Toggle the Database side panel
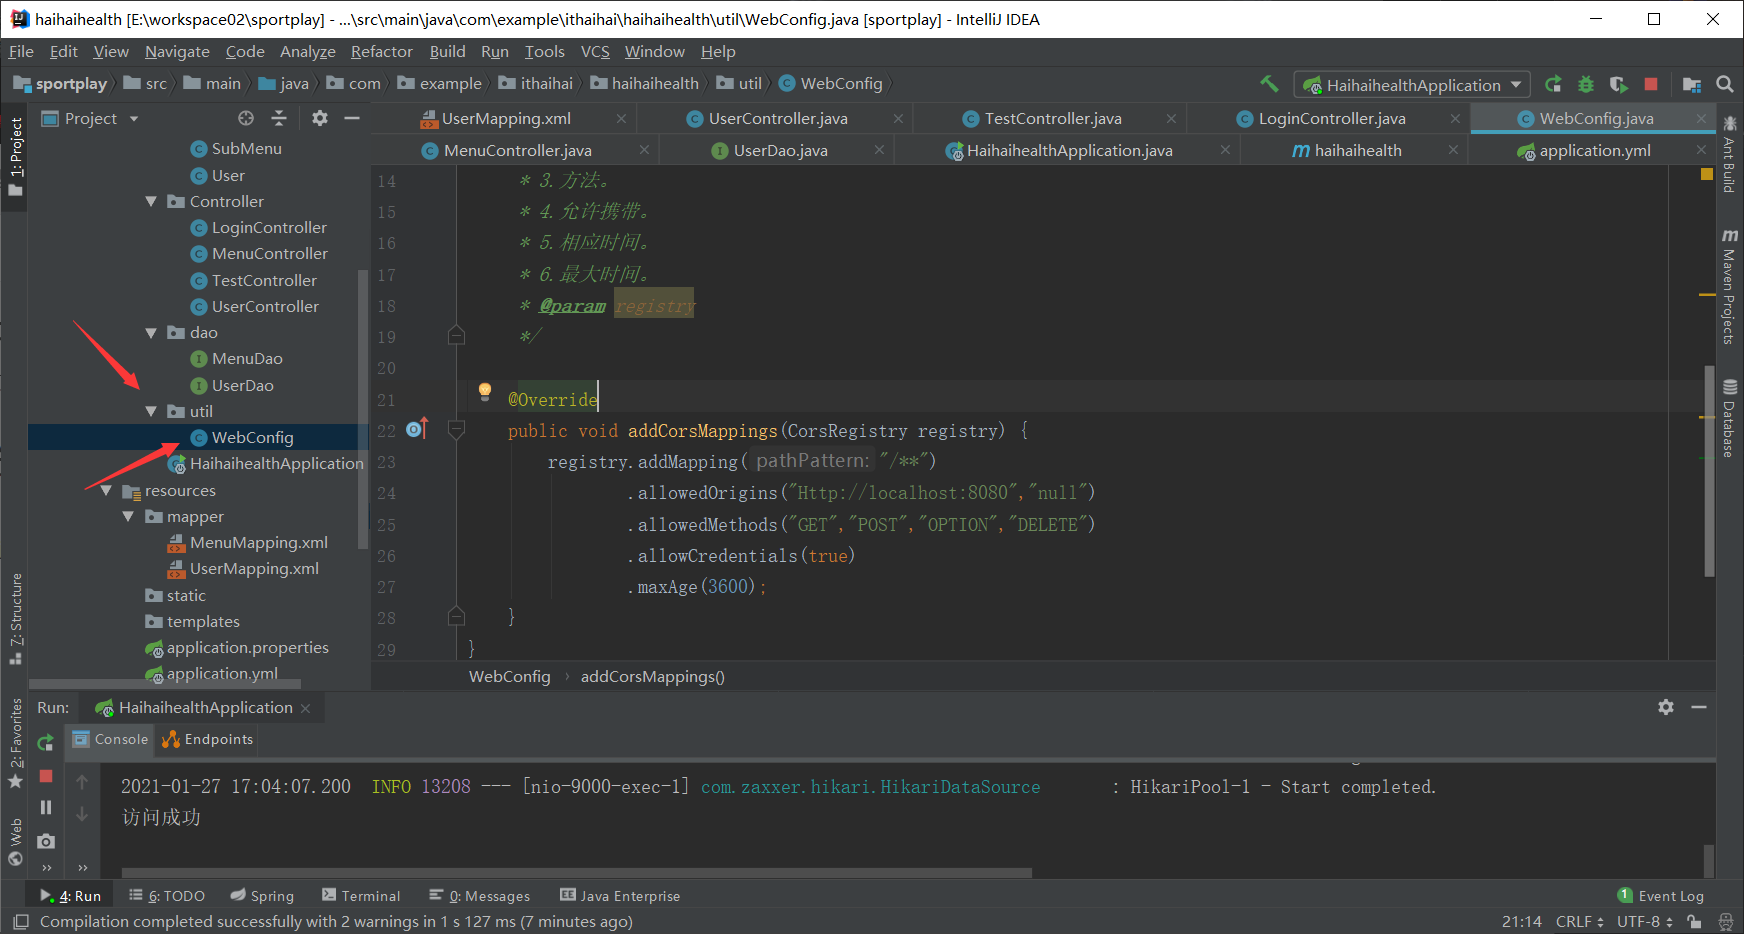The height and width of the screenshot is (934, 1744). (1729, 418)
